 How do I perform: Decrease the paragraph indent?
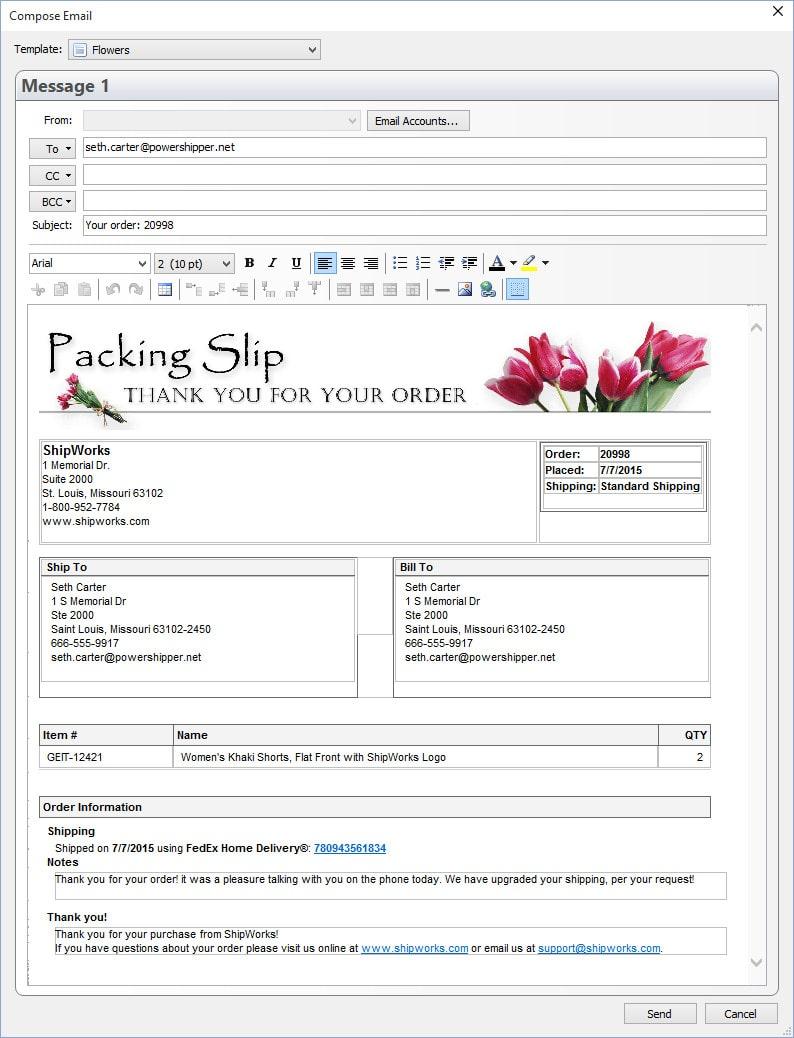pyautogui.click(x=446, y=263)
